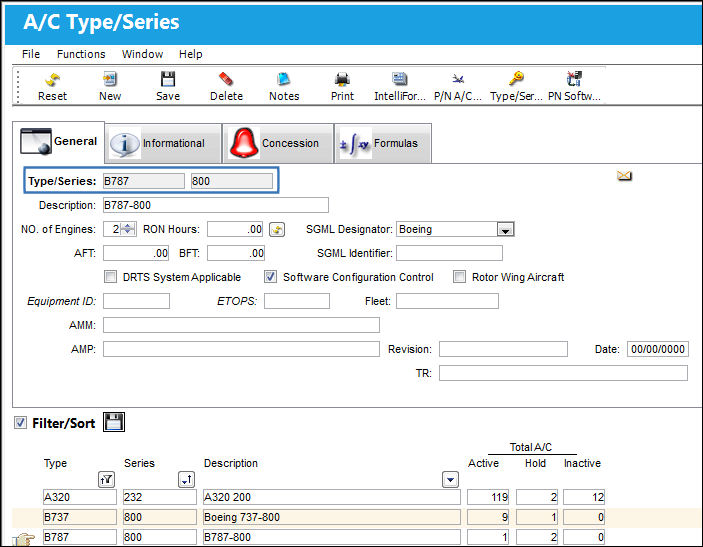
Task: Click the Description field B787-800
Action: coord(216,205)
